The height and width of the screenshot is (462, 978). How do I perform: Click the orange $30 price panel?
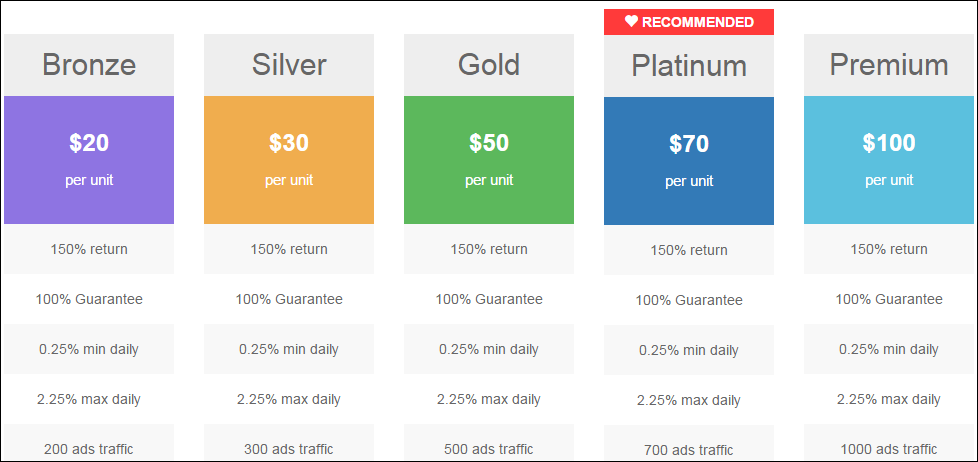[289, 160]
